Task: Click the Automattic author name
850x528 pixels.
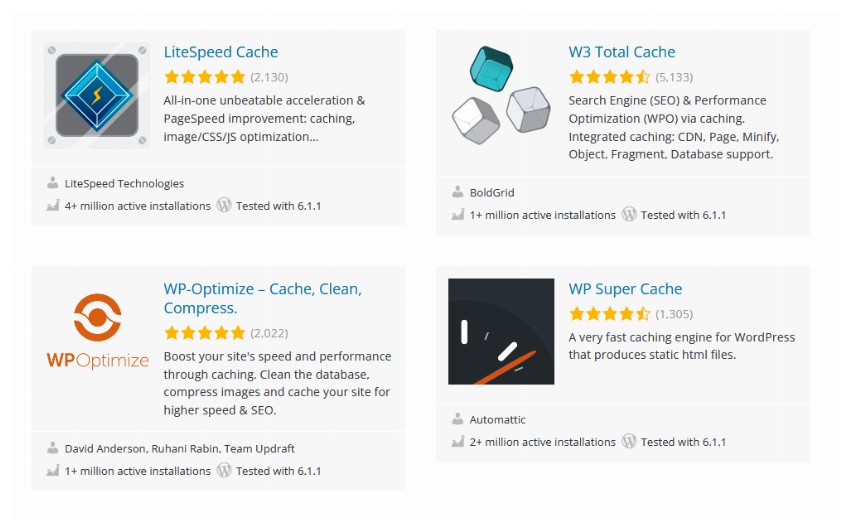Action: tap(497, 420)
